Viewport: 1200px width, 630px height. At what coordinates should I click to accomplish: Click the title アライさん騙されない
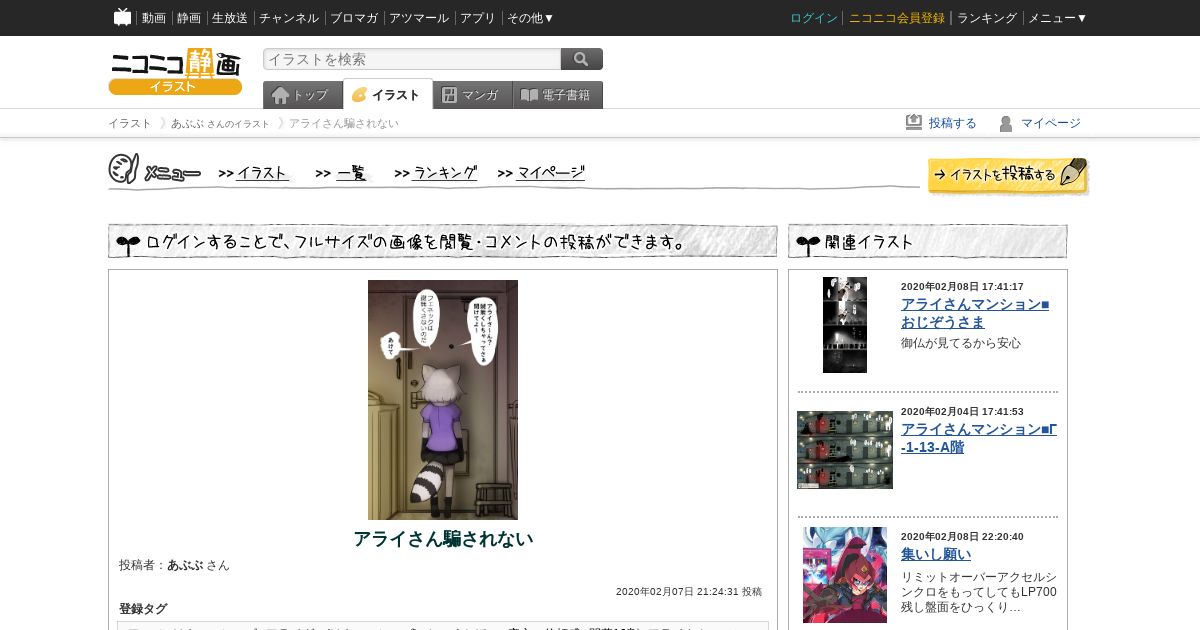443,539
